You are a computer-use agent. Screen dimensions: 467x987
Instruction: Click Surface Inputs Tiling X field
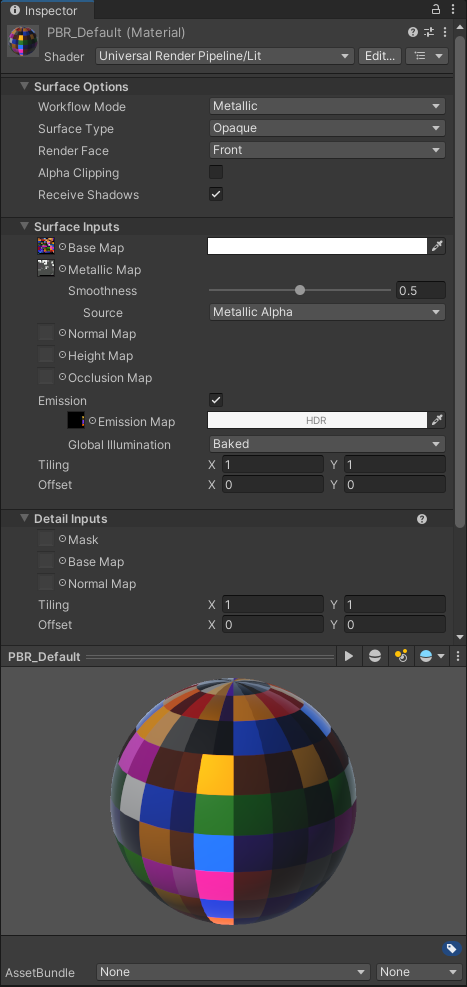point(273,465)
